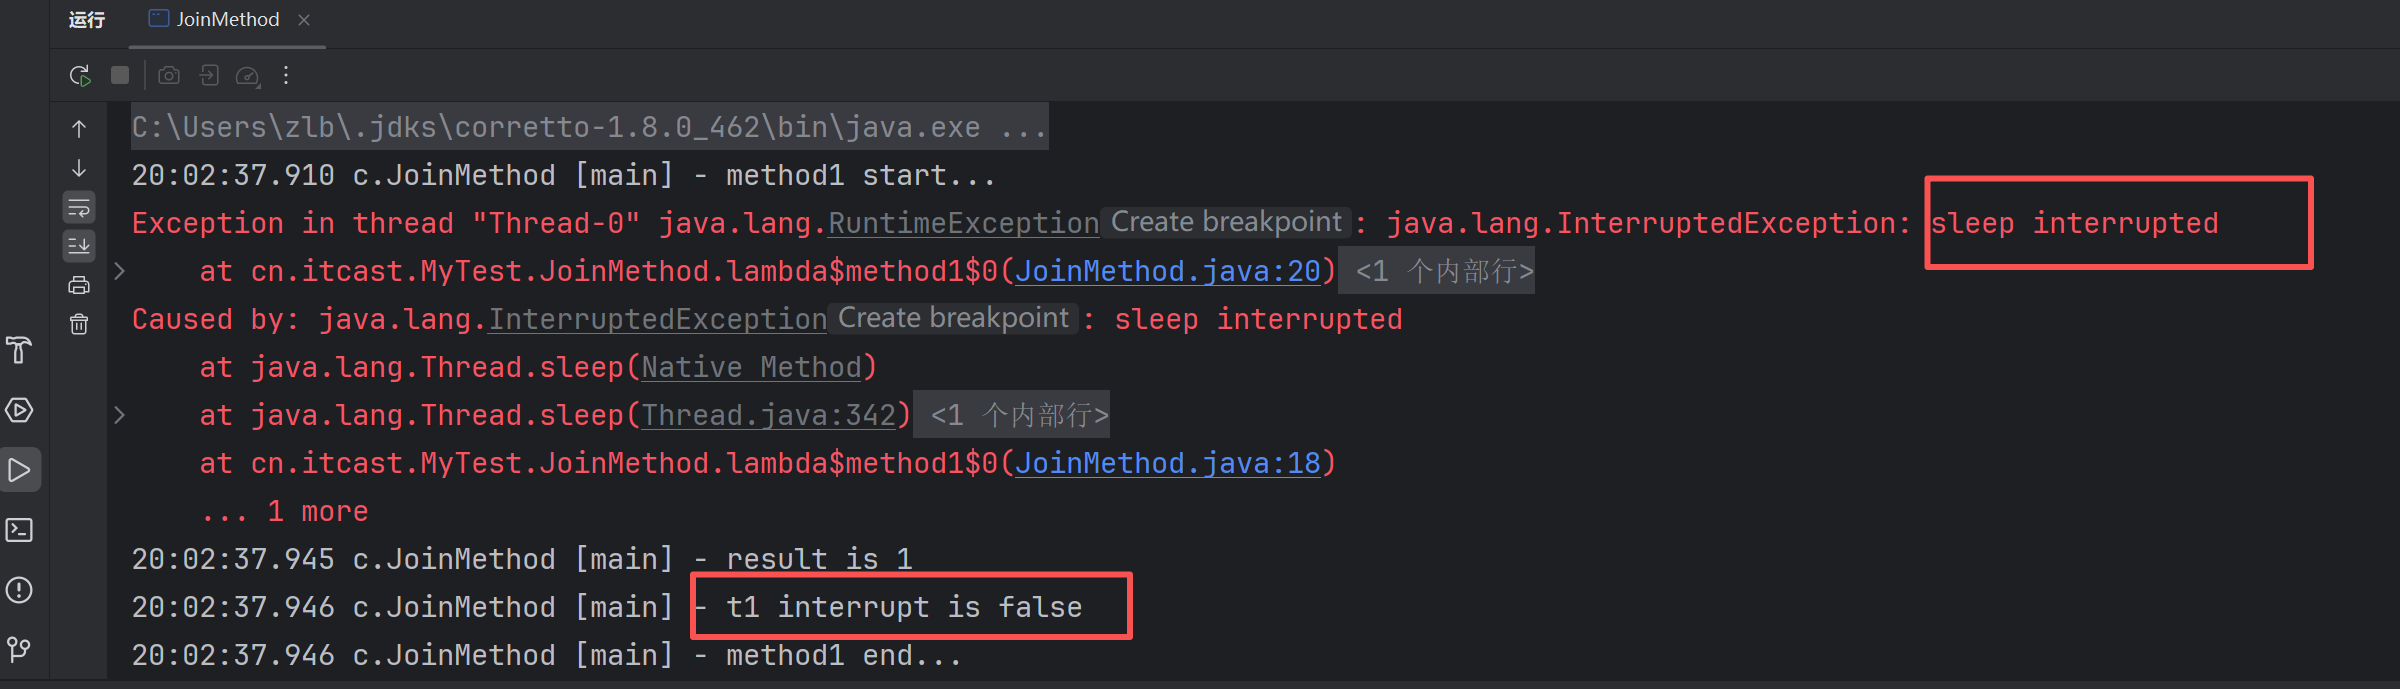Jump up the stack trace
Viewport: 2400px width, 689px height.
pyautogui.click(x=79, y=129)
